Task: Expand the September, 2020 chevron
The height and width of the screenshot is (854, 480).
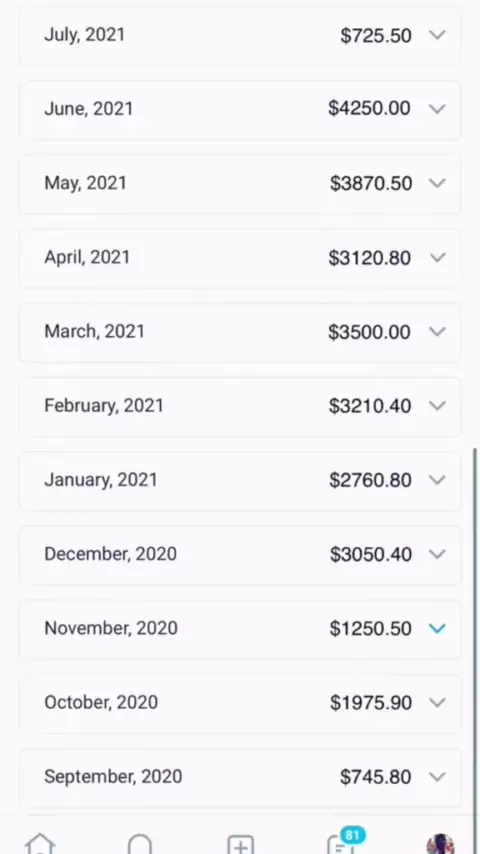Action: tap(438, 776)
